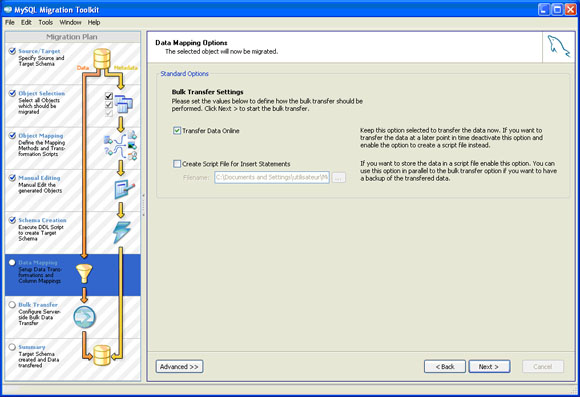Viewport: 580px width, 397px height.
Task: Click the MySQL Migration Toolkit title icon
Action: tap(8, 9)
